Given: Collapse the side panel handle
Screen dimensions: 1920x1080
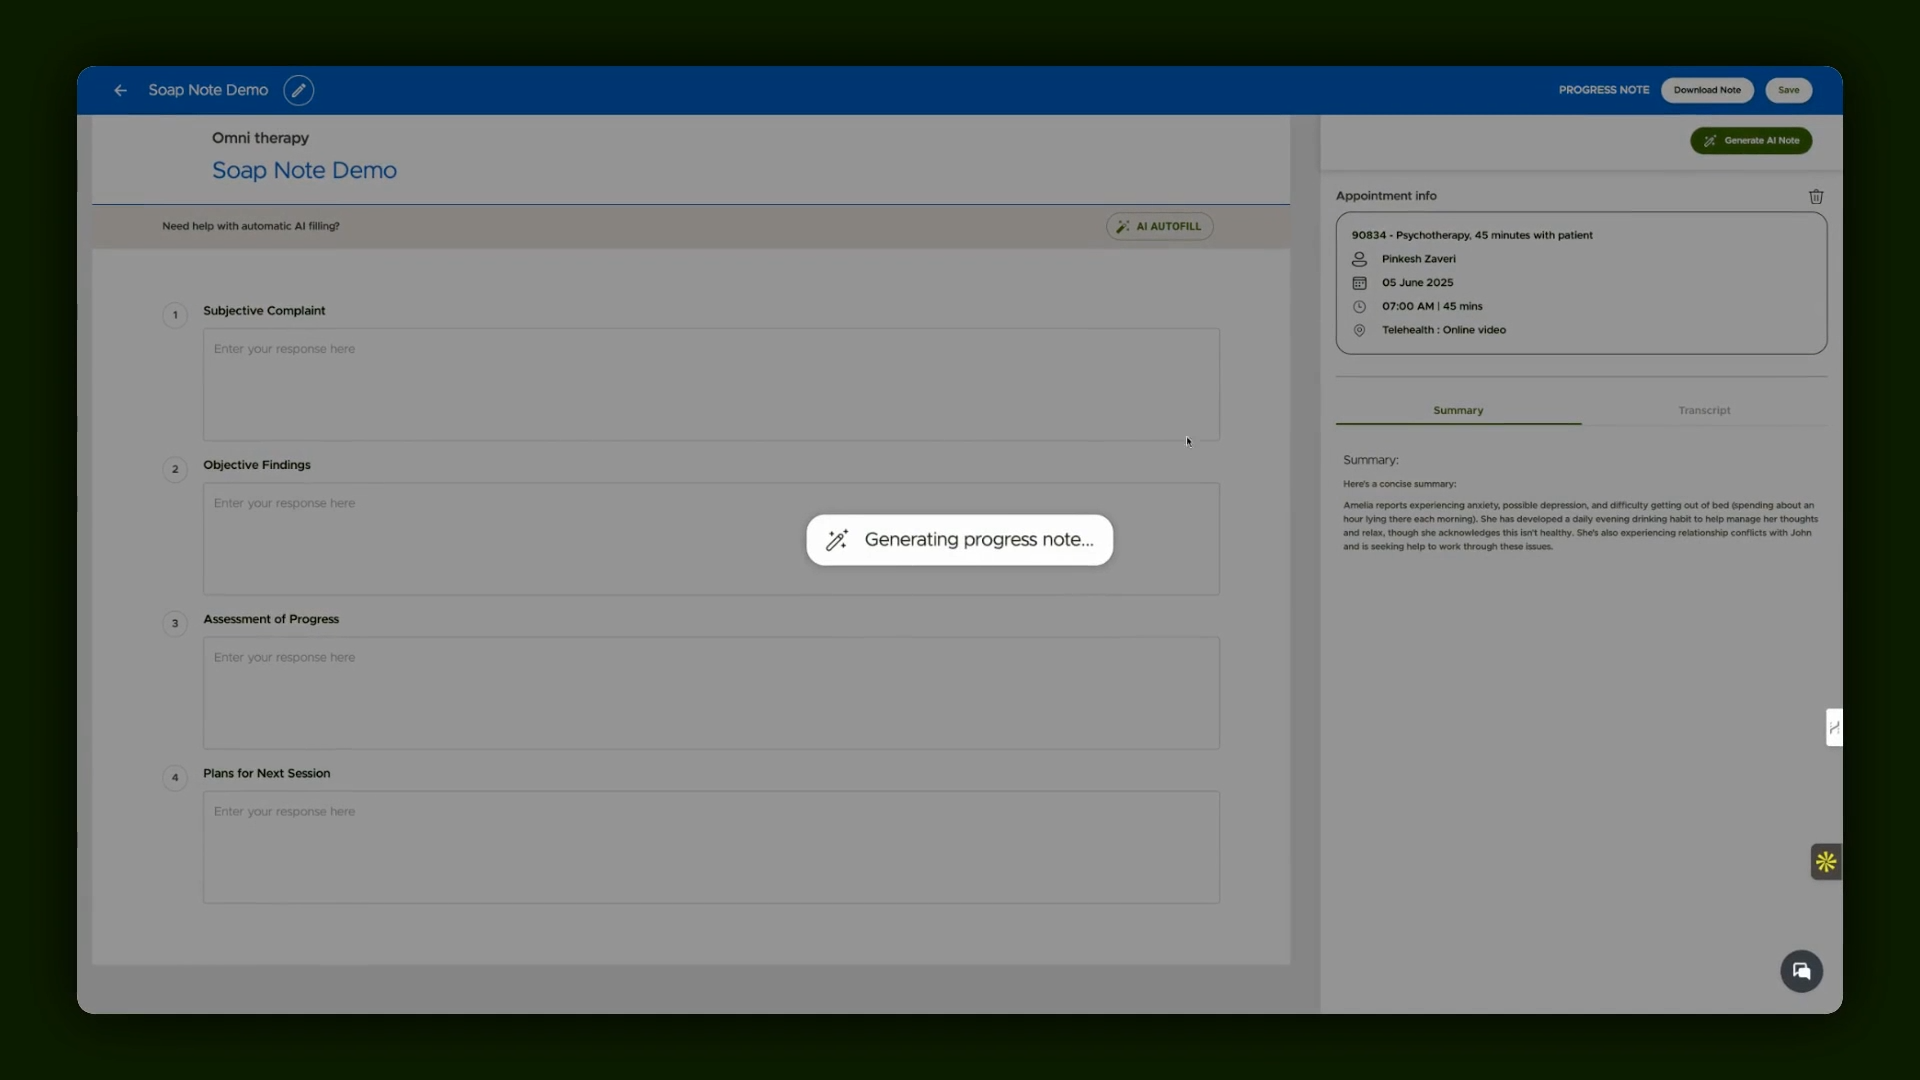Looking at the screenshot, I should [1834, 727].
